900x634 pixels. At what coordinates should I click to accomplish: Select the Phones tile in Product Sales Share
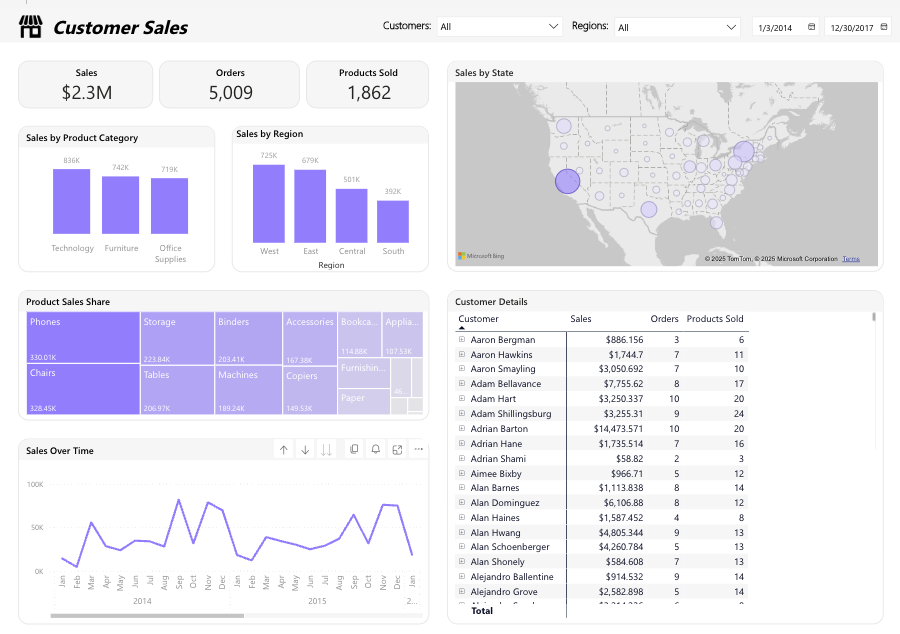point(82,337)
